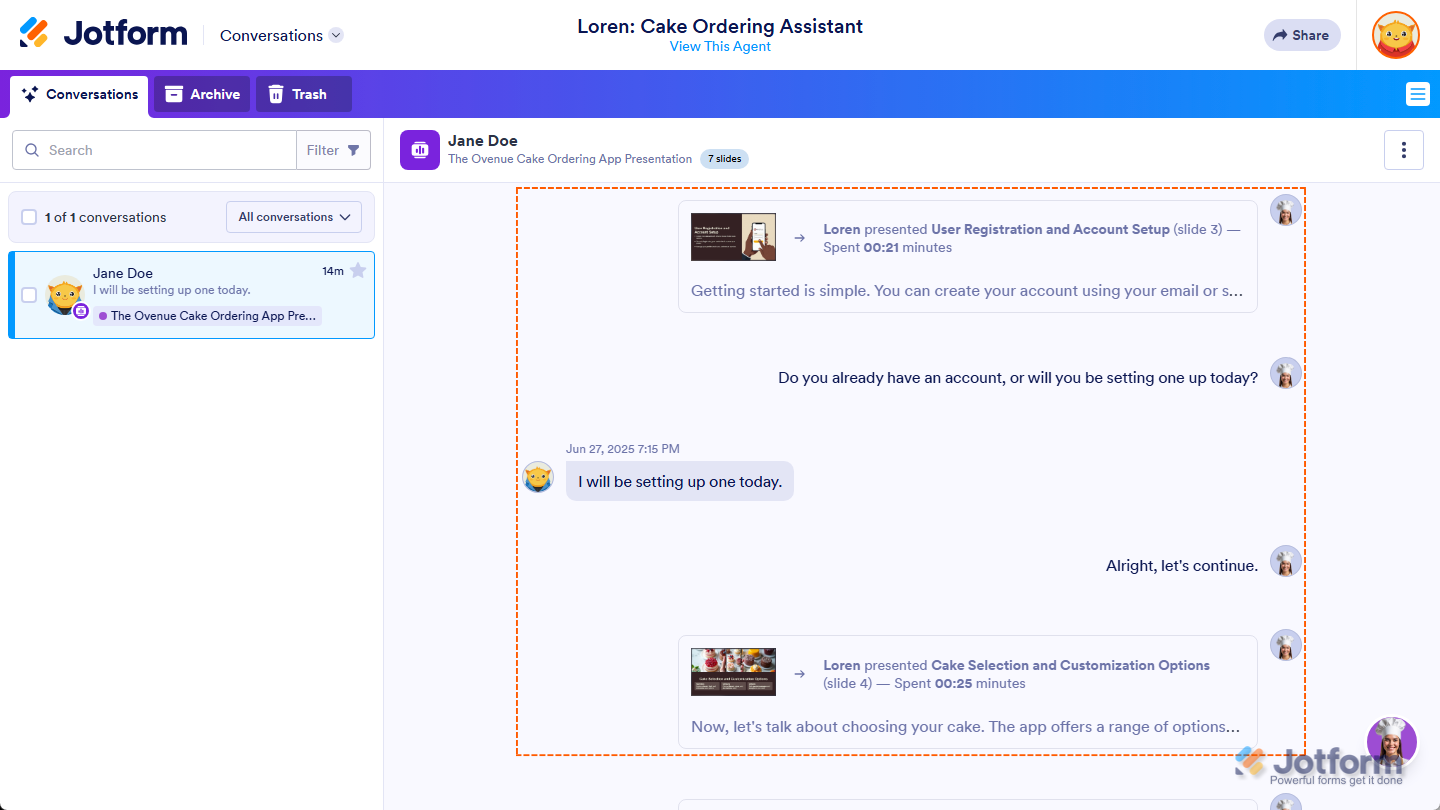This screenshot has width=1440, height=810.
Task: Click the "Do you already have an account" message
Action: click(x=1018, y=378)
